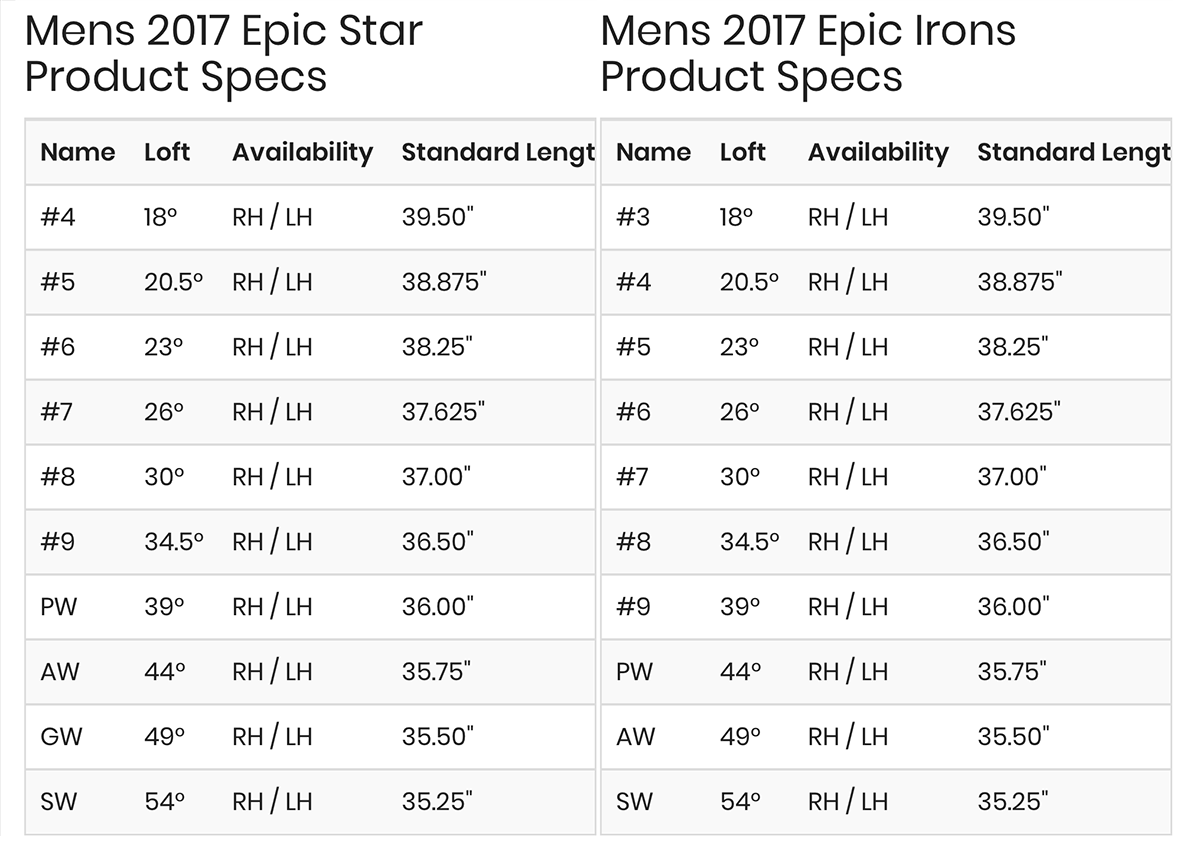Click the 20.5° loft cell for Epic Star #5
The image size is (1200, 852).
click(x=173, y=282)
